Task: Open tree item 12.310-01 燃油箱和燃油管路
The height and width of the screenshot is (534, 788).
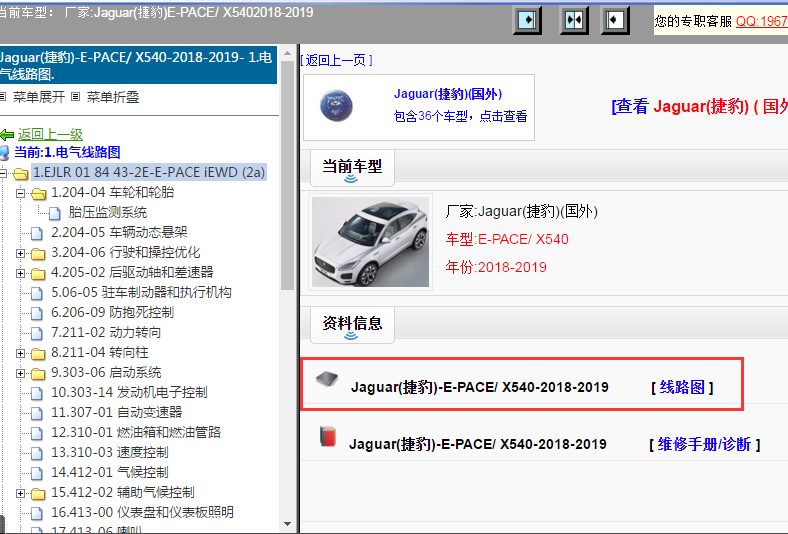Action: click(x=136, y=433)
